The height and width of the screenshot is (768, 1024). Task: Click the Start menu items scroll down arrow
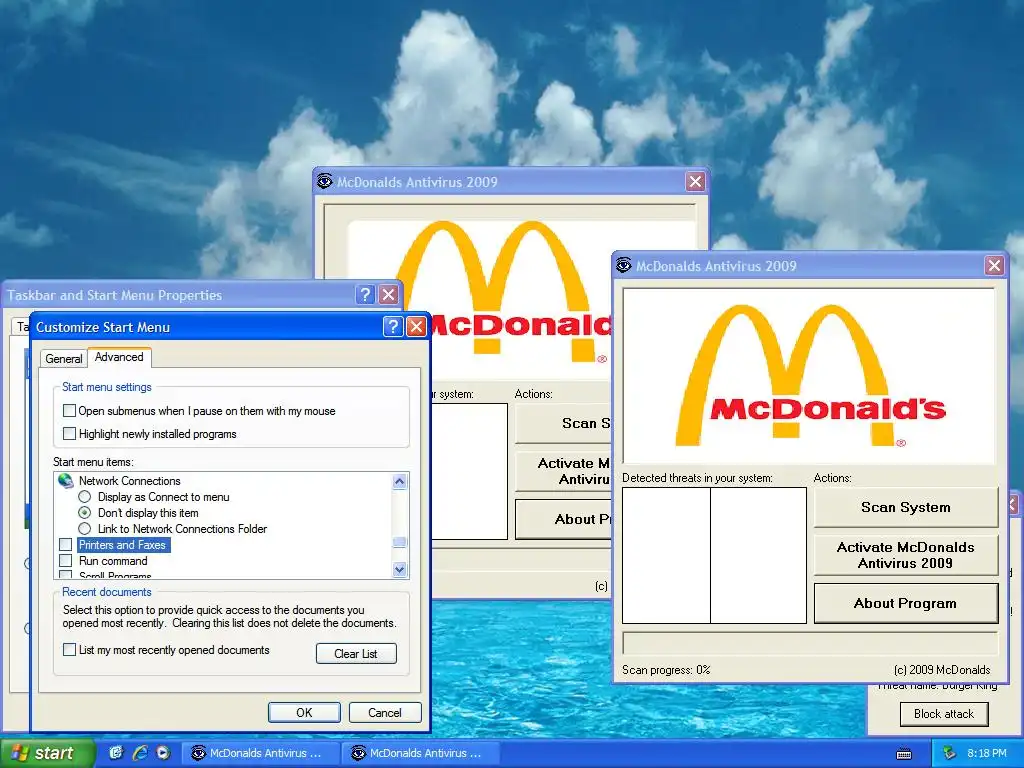(x=400, y=569)
